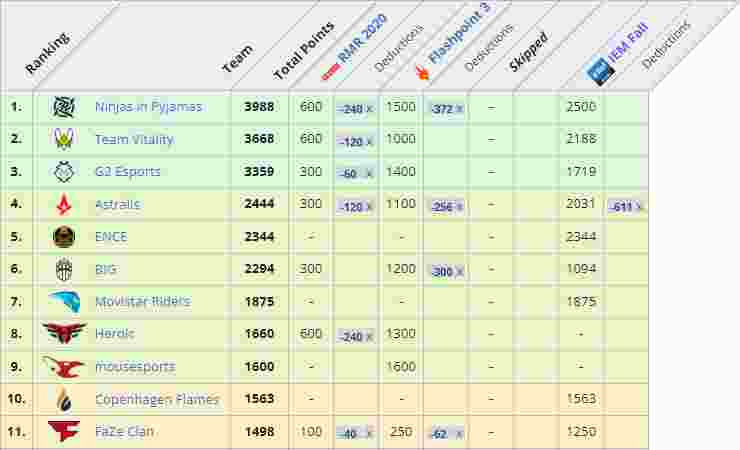
Task: Open the Copenhagen Flames team link
Action: (156, 400)
